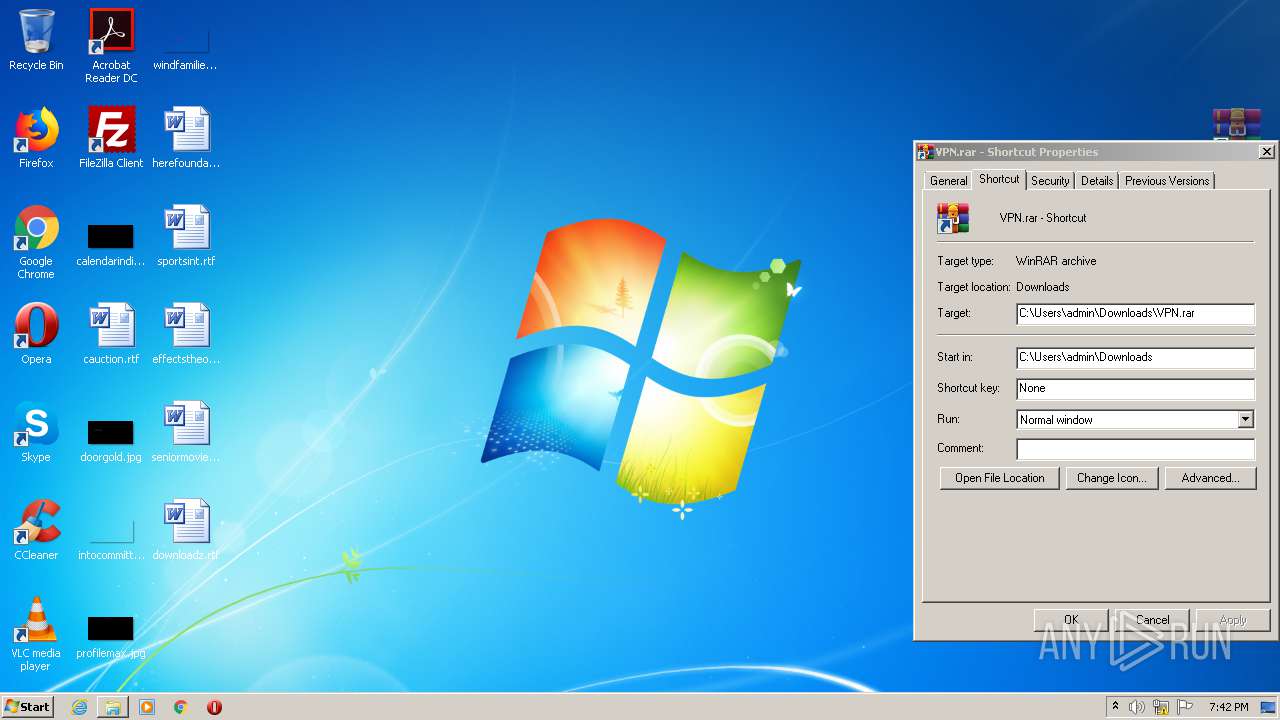Select the seniormovie document icon

pos(186,432)
